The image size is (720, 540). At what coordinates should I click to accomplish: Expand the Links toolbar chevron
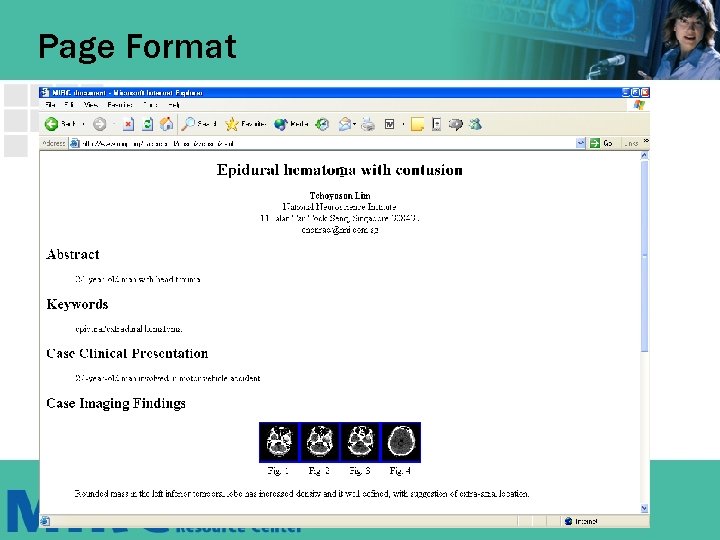(x=646, y=141)
